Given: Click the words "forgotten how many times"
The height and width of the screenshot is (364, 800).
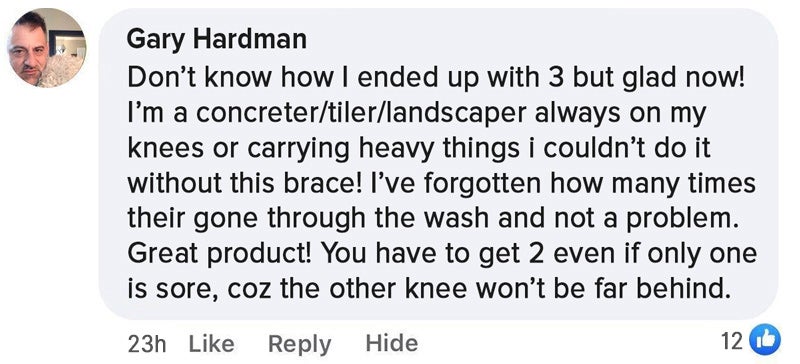Looking at the screenshot, I should click(587, 183).
